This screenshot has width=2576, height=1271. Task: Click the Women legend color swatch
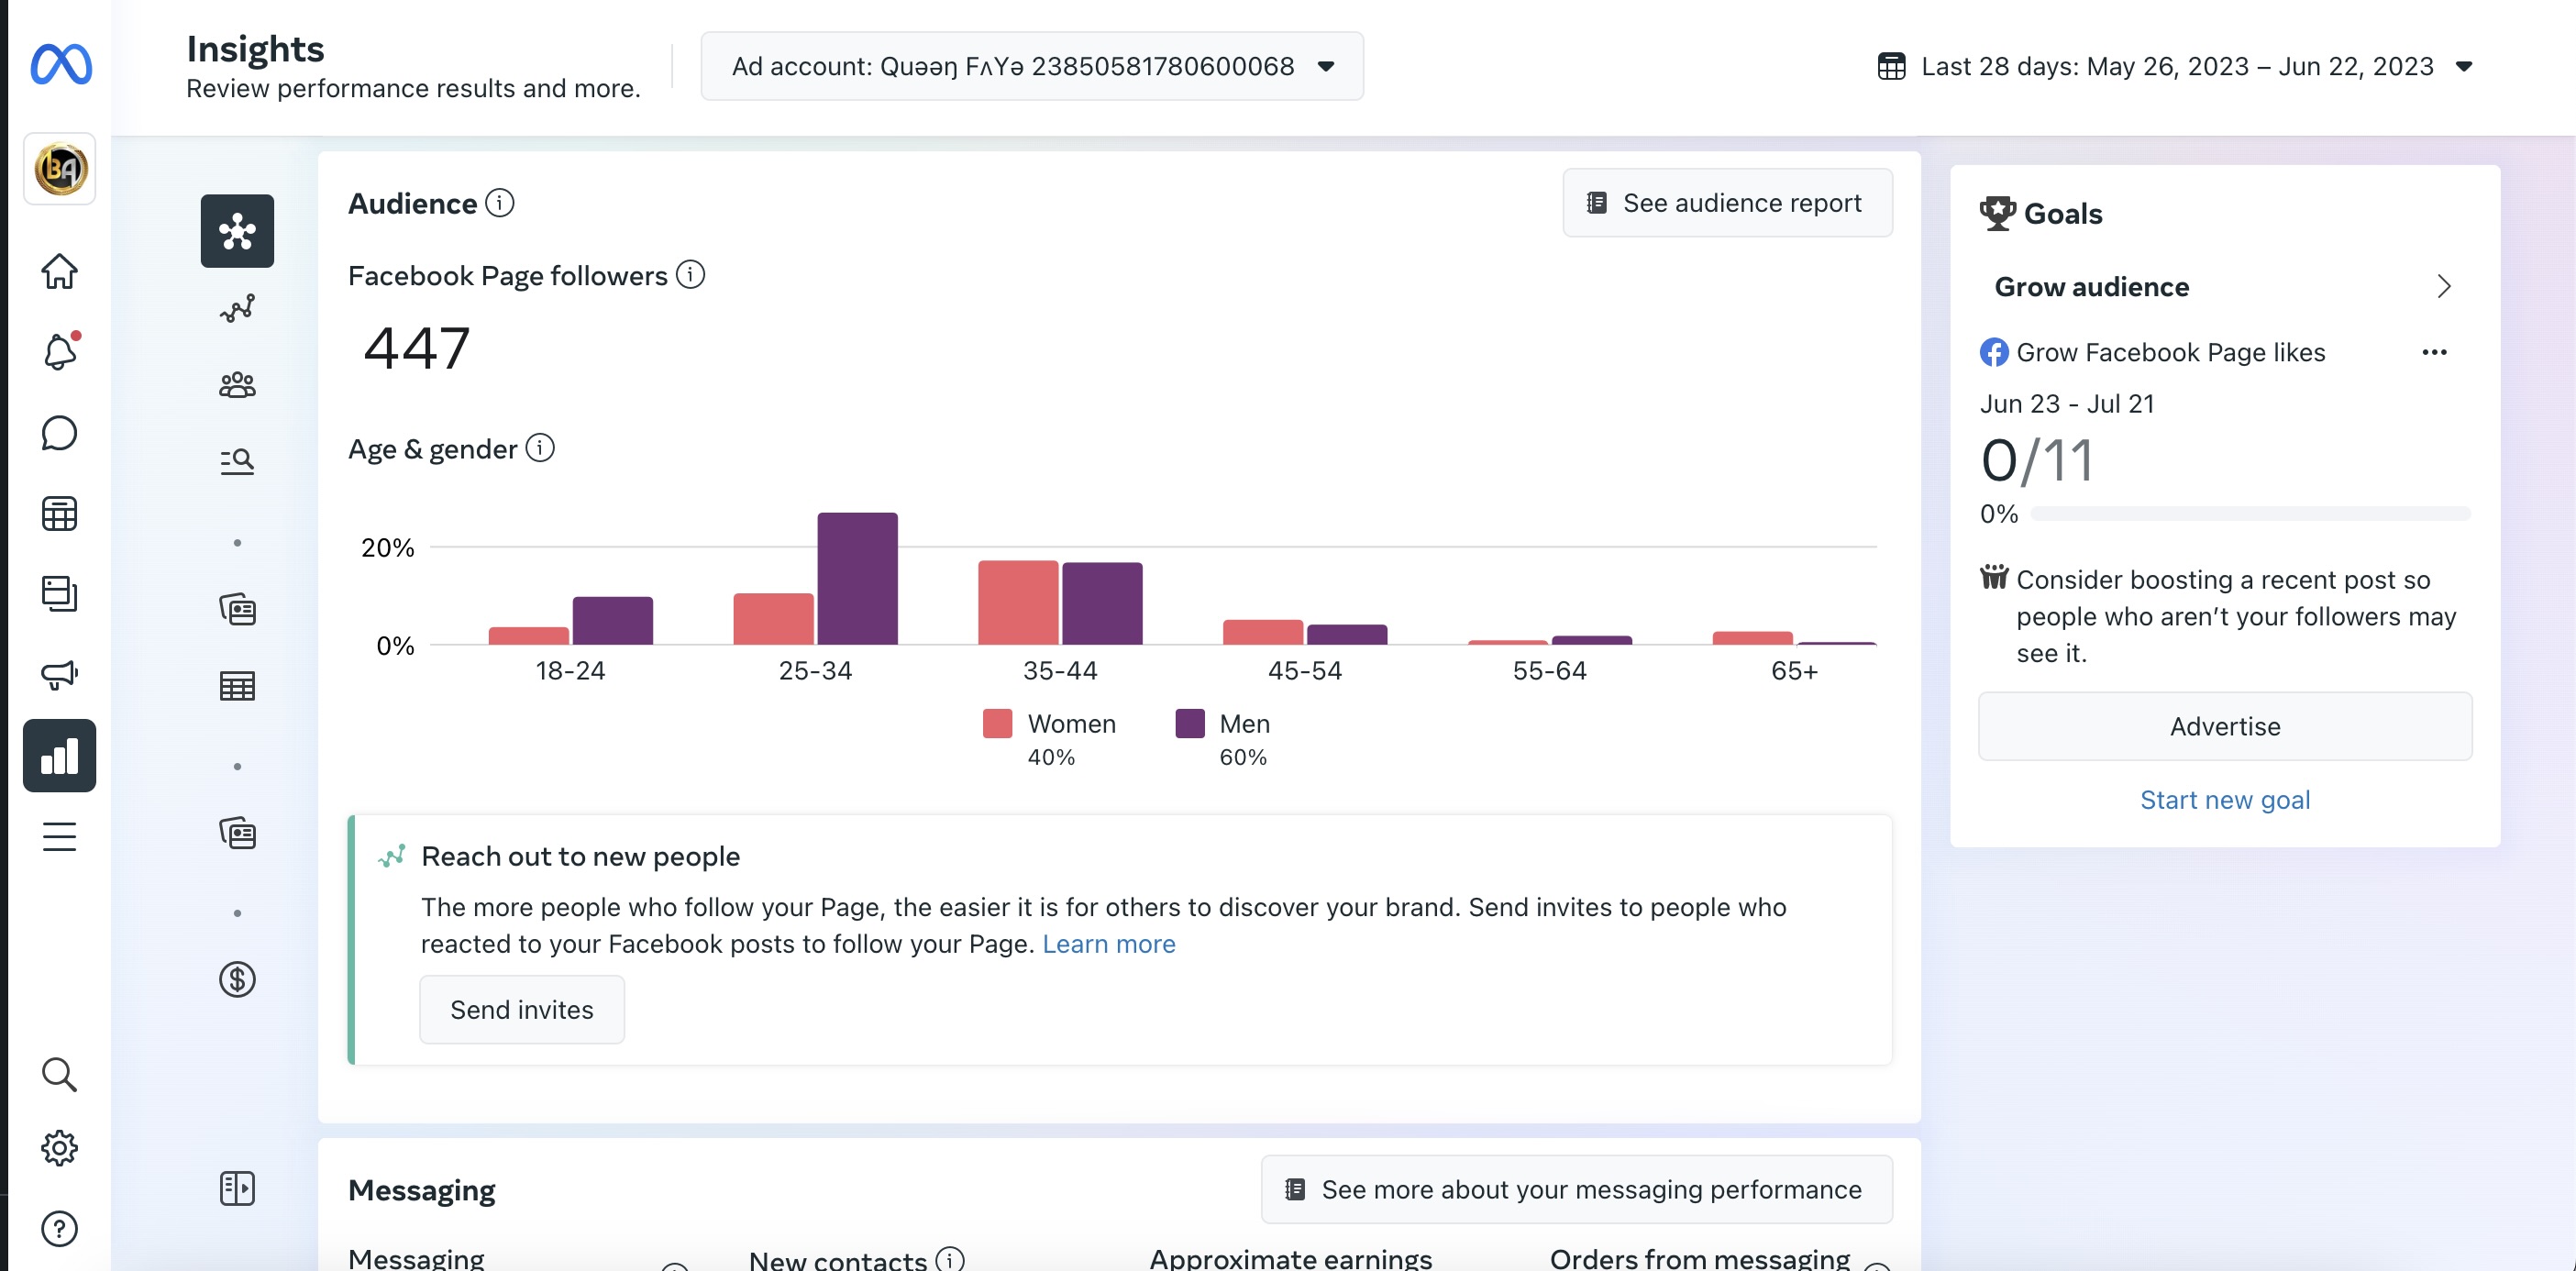pos(997,723)
